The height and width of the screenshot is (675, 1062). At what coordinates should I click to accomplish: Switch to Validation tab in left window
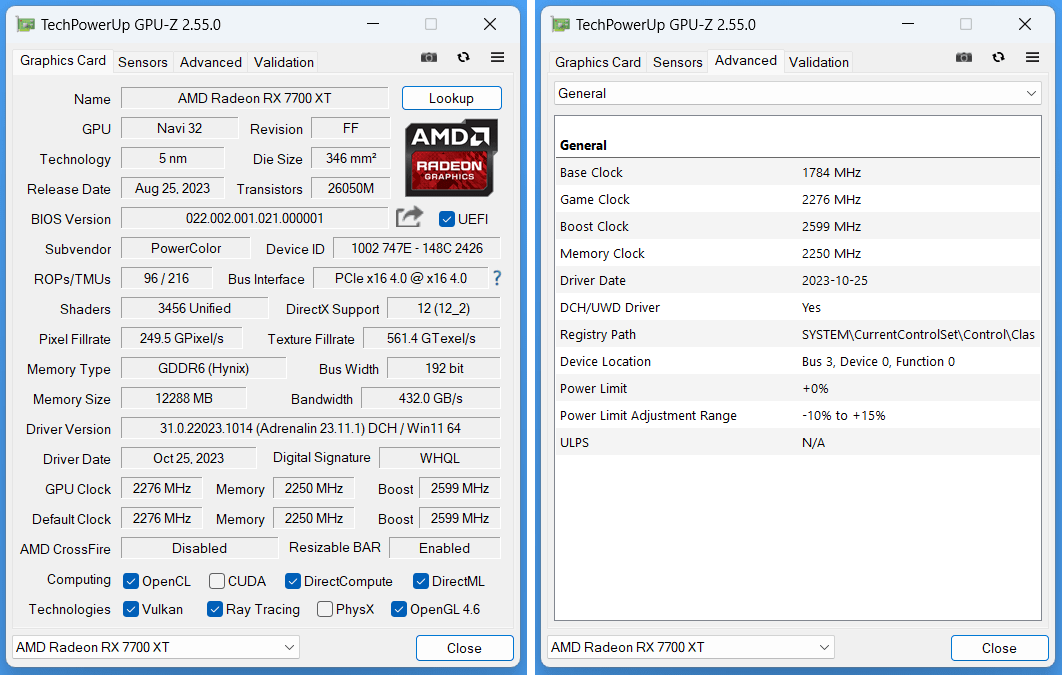pos(283,62)
